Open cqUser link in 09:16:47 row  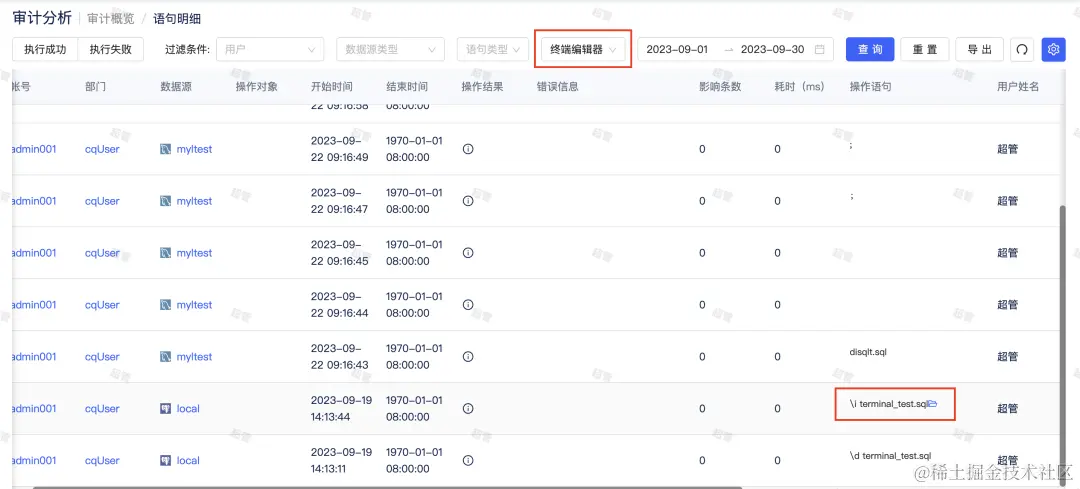102,201
